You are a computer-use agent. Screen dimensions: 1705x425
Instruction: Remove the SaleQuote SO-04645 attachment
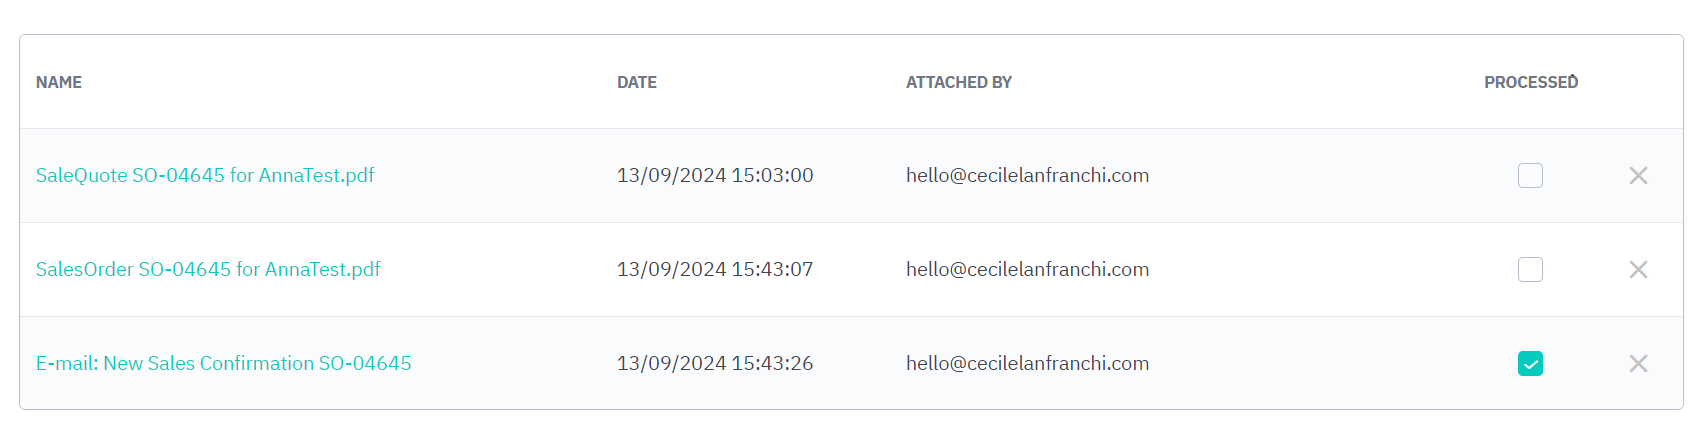click(x=1638, y=176)
